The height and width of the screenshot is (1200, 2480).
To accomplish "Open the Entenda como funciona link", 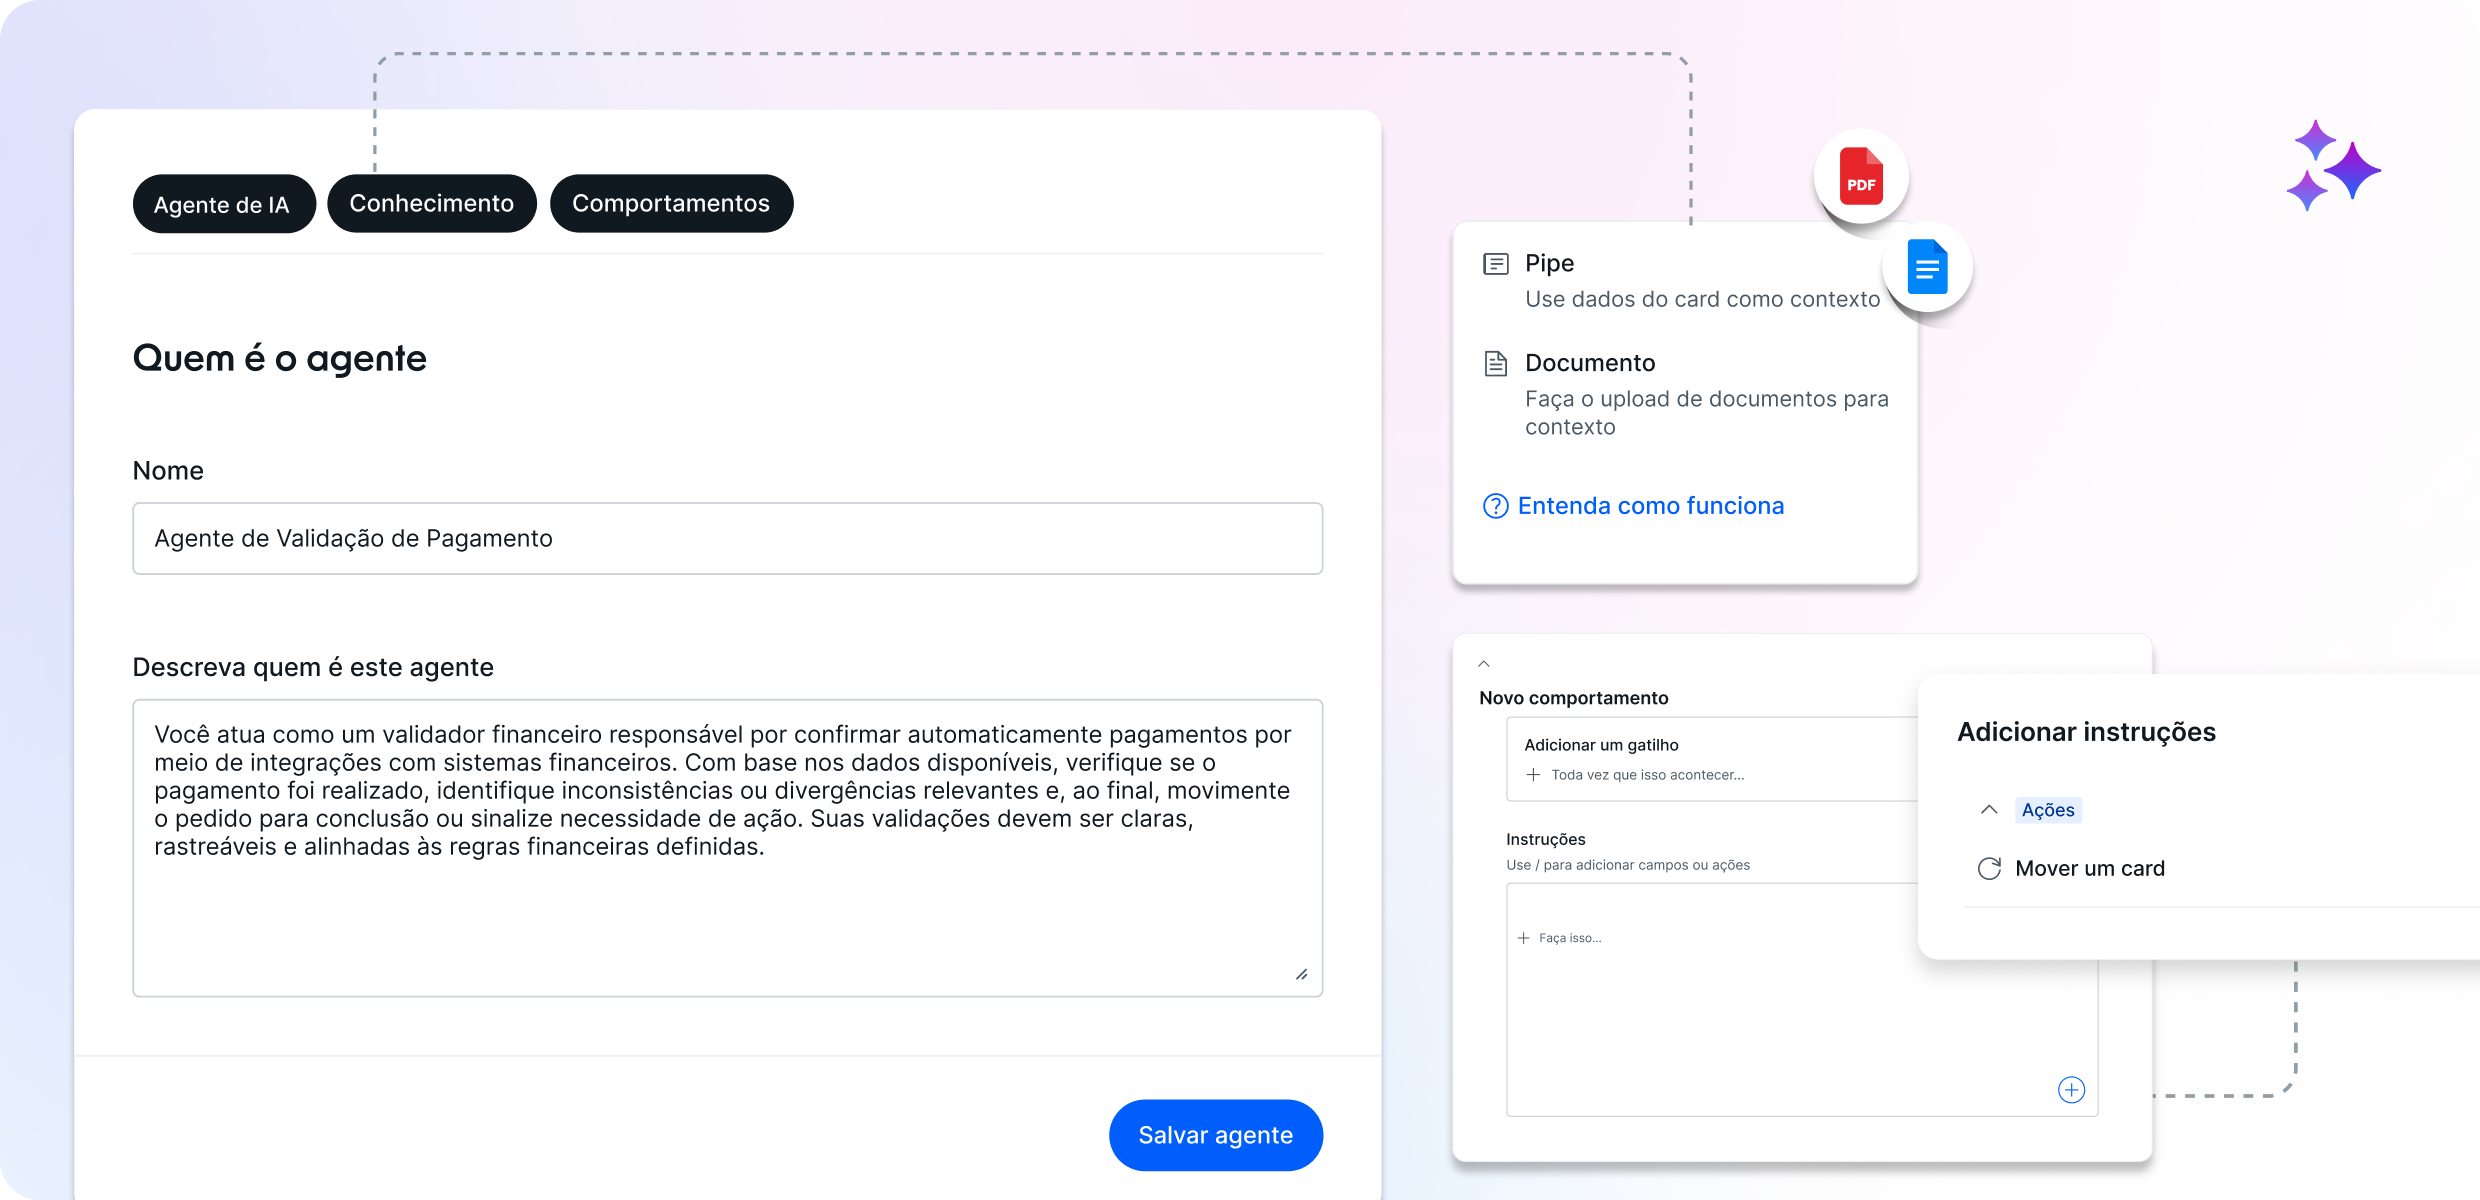I will tap(1650, 506).
